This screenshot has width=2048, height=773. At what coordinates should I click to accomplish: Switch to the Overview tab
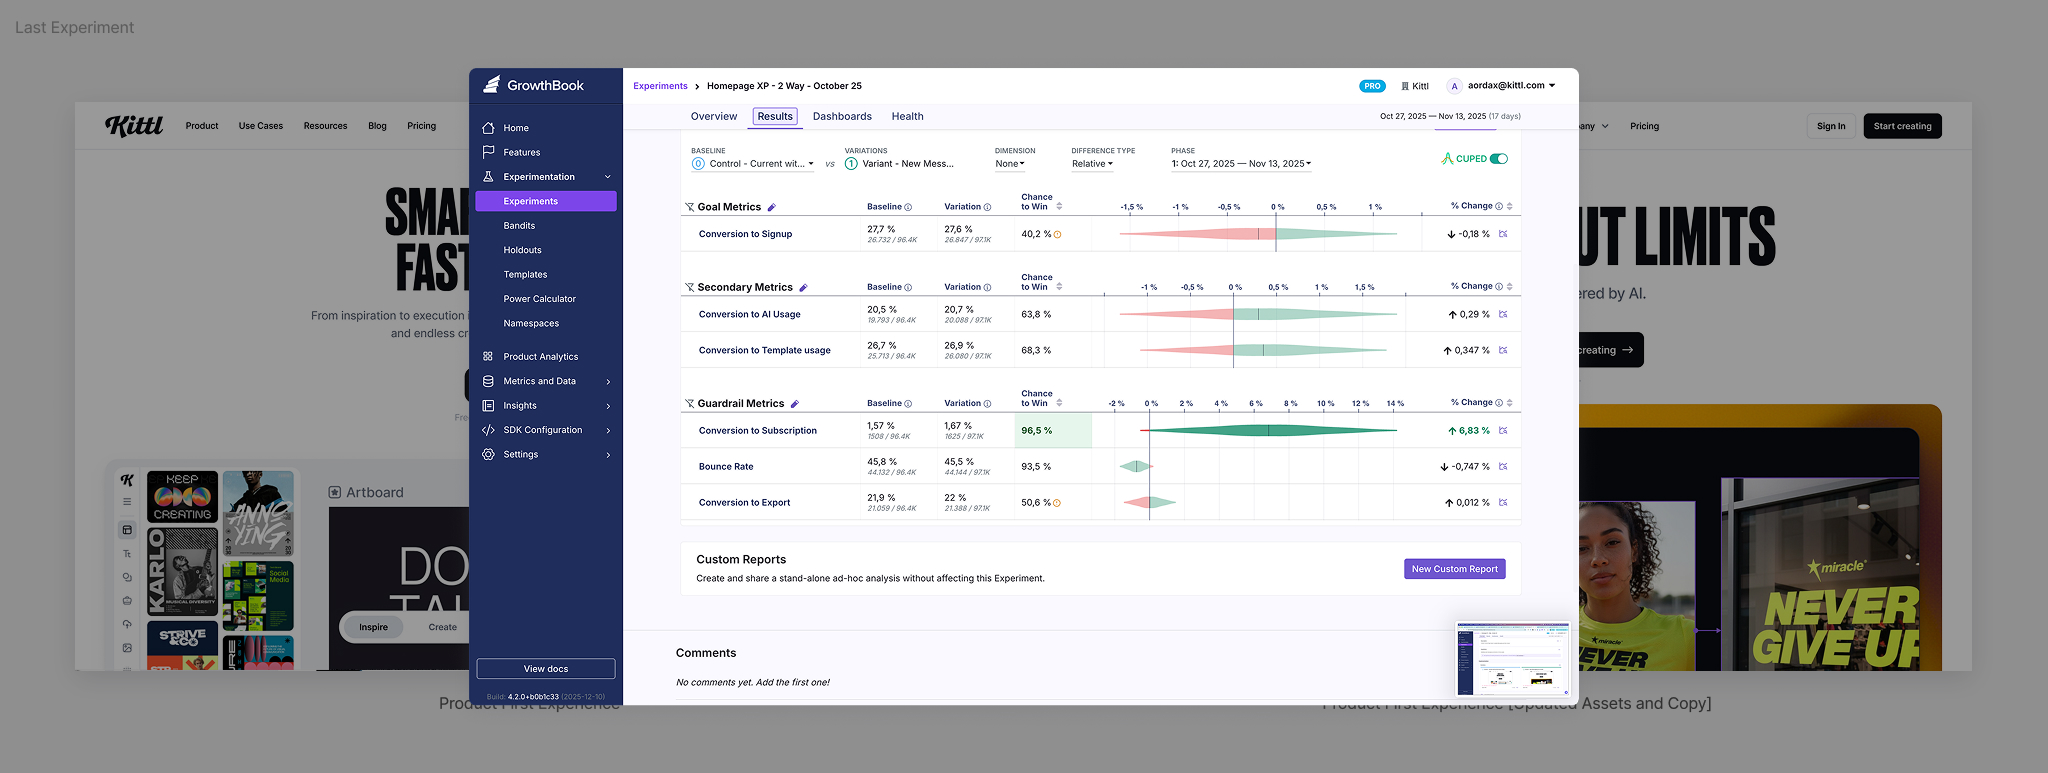[714, 117]
